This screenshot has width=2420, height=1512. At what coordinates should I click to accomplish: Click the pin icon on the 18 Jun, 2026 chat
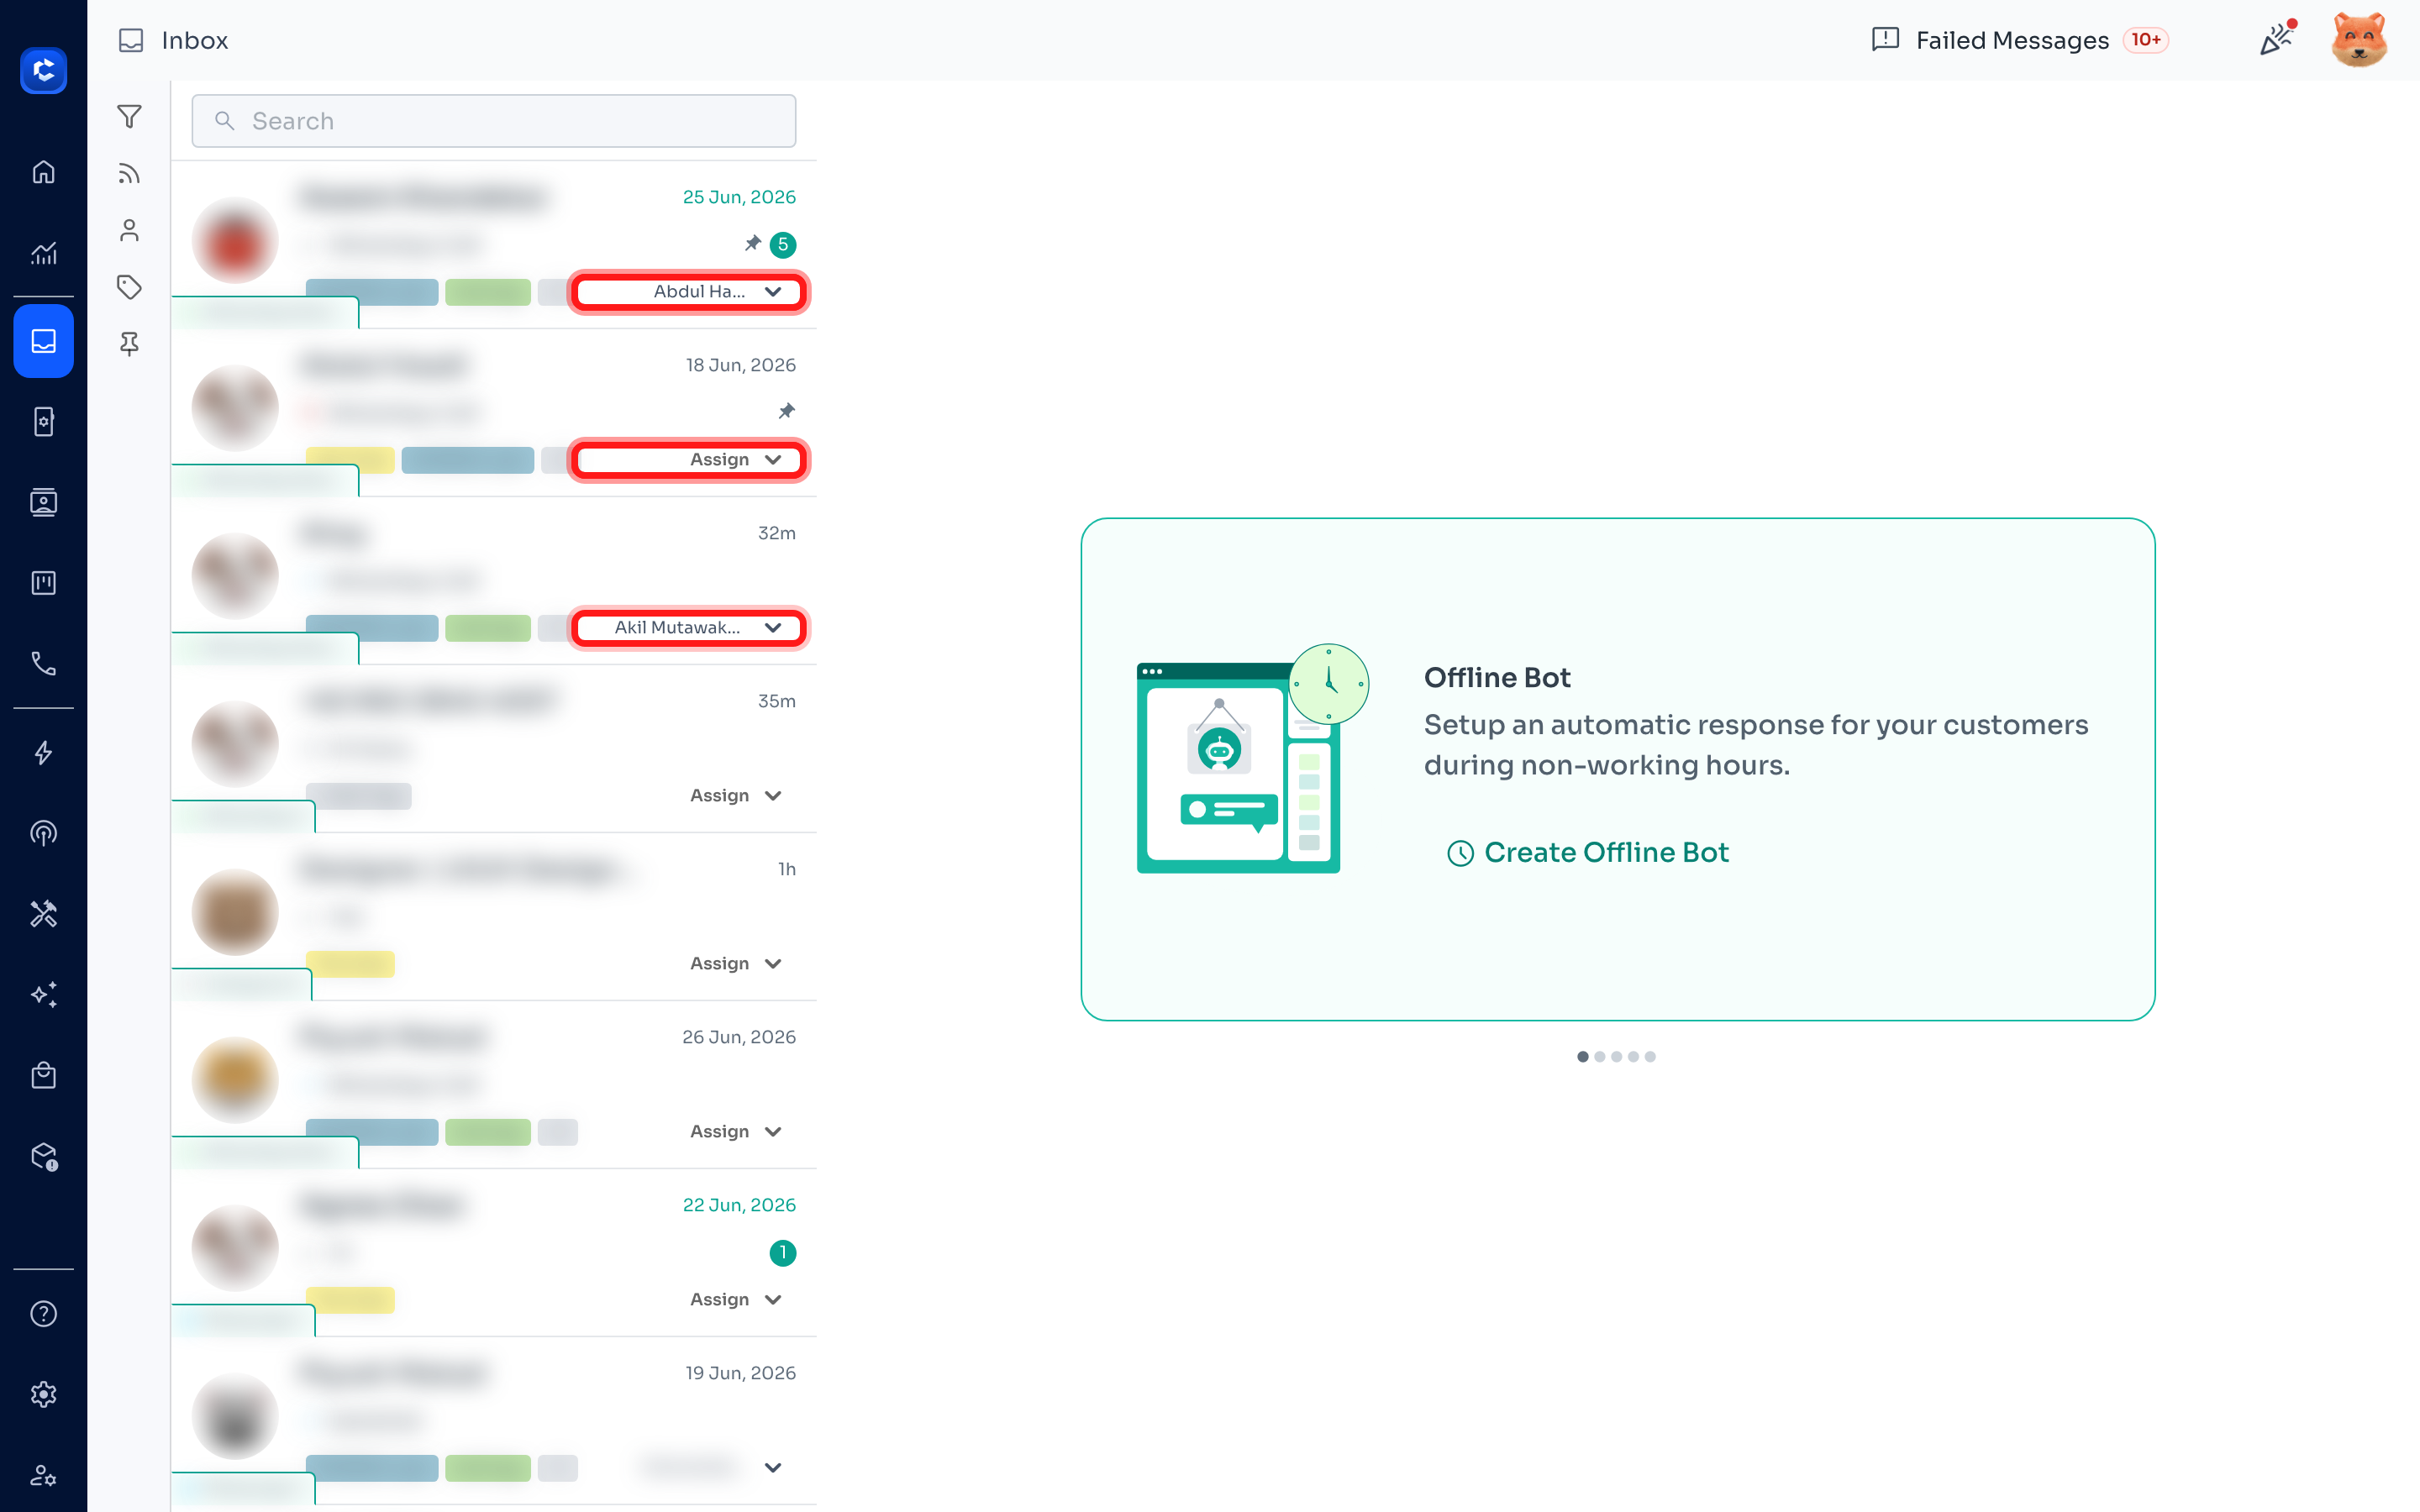(x=787, y=411)
